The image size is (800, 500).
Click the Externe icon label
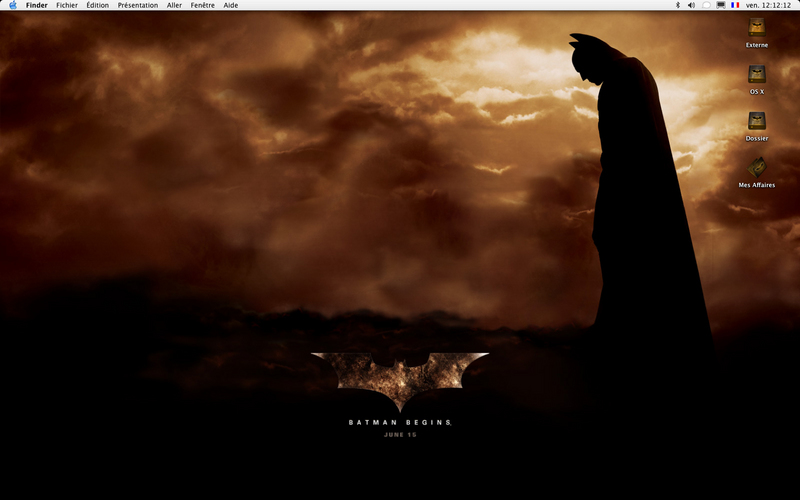(757, 45)
